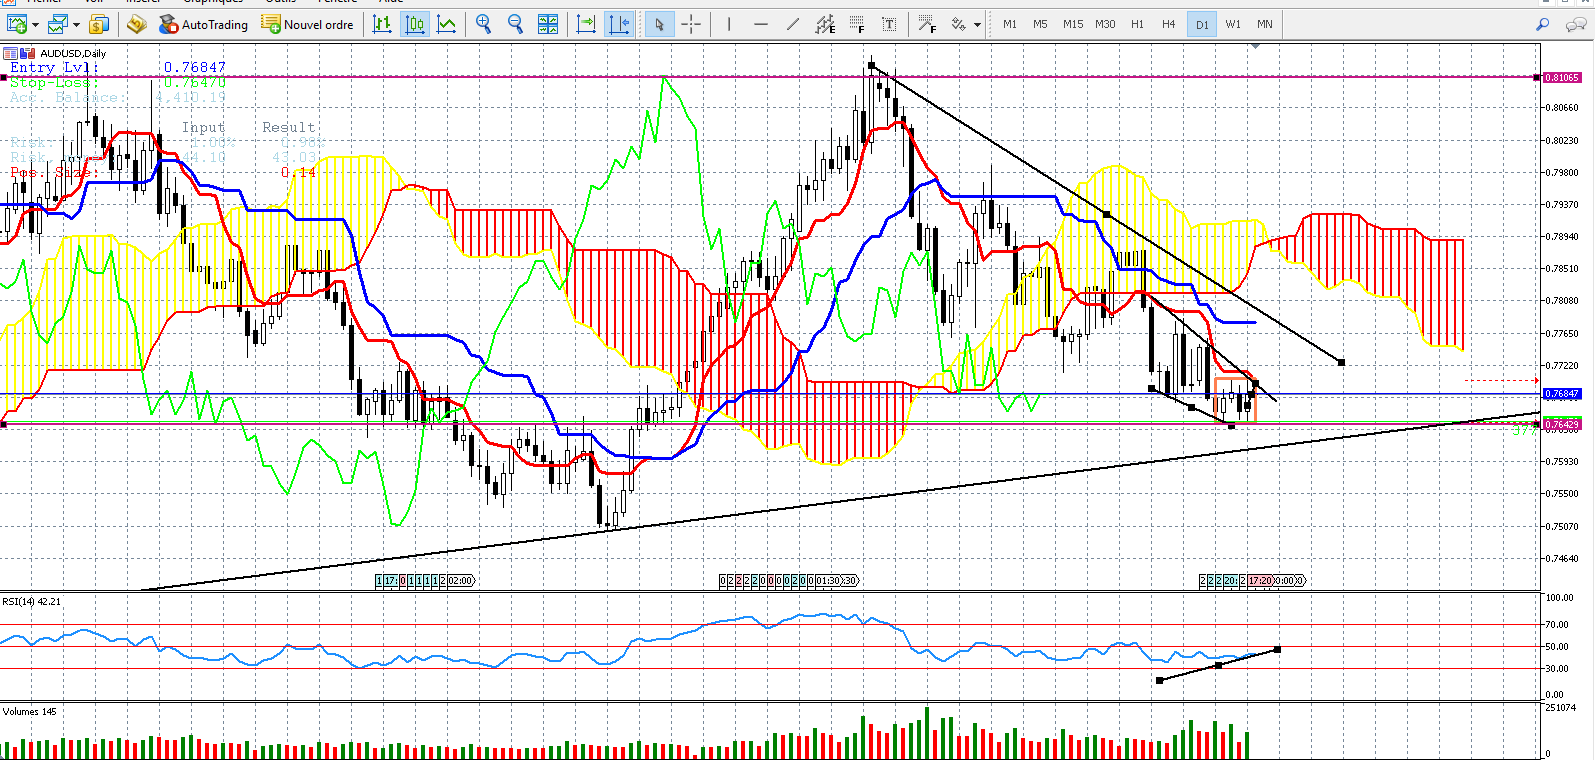Click the arrows and shapes tool

(959, 24)
